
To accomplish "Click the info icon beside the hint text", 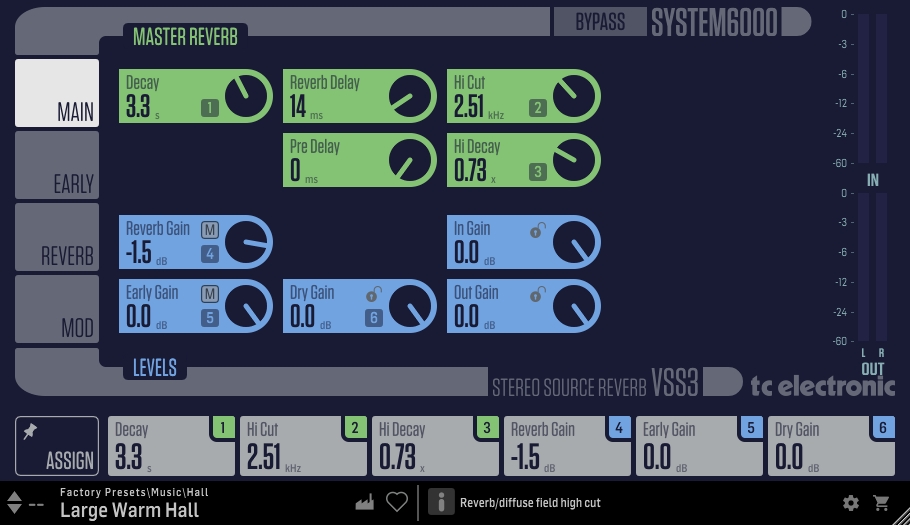I will pos(441,502).
